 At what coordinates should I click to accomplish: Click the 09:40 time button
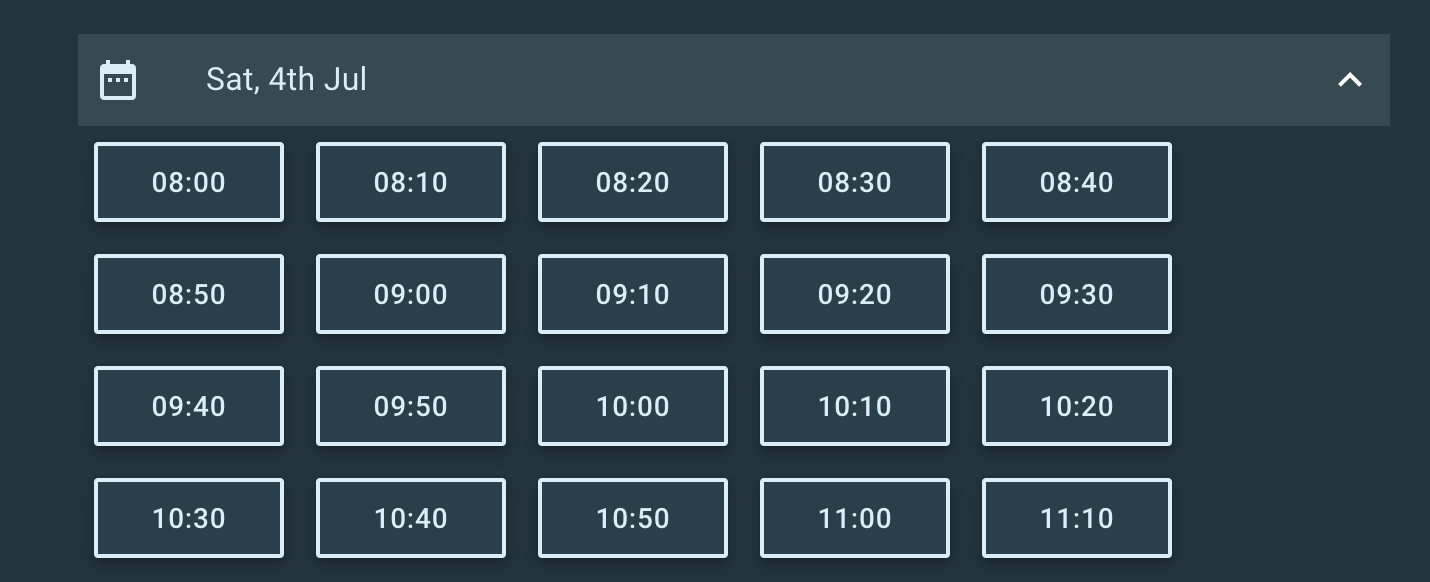(189, 406)
